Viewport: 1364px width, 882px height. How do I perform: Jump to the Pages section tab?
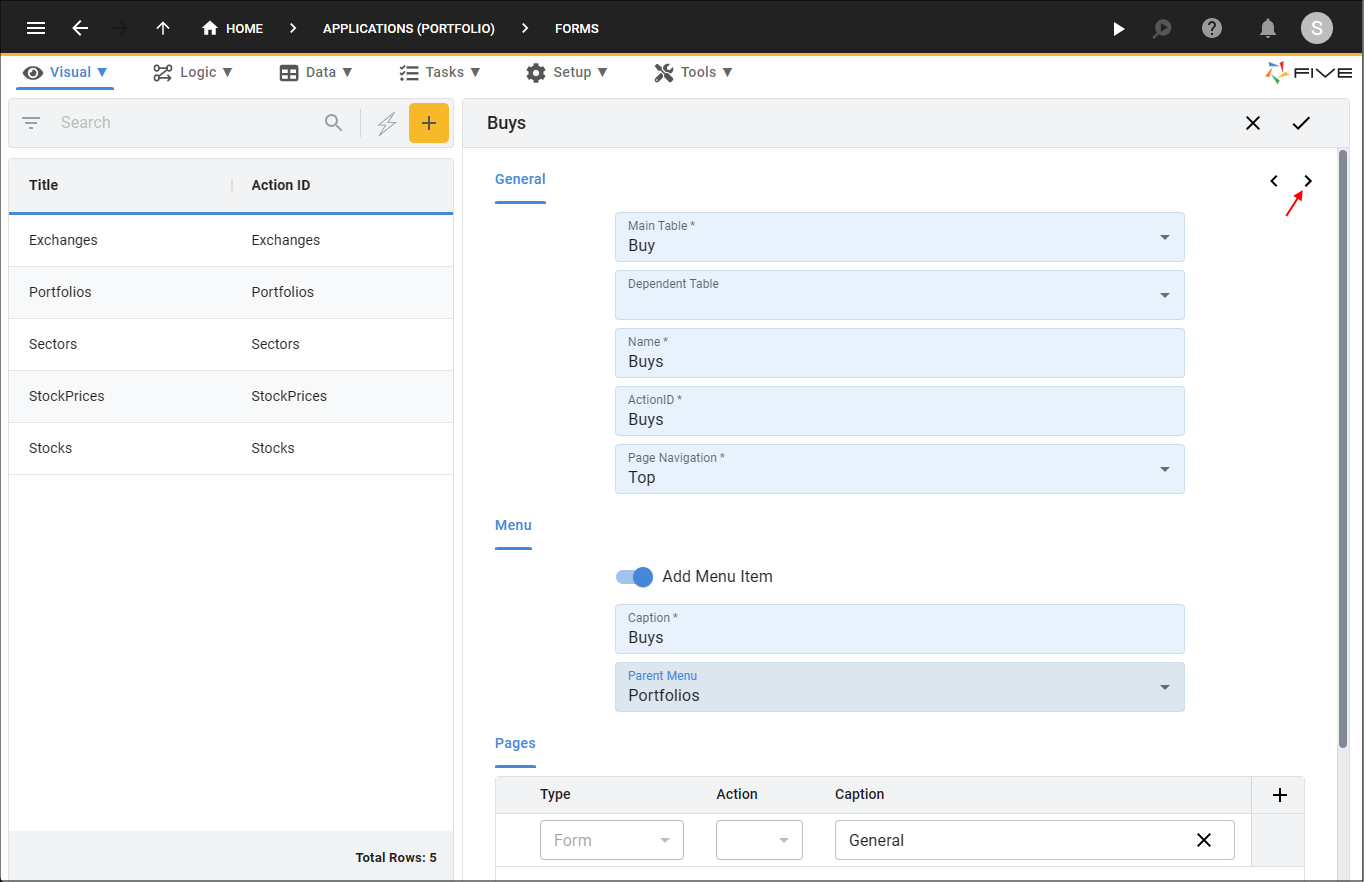[x=515, y=744]
